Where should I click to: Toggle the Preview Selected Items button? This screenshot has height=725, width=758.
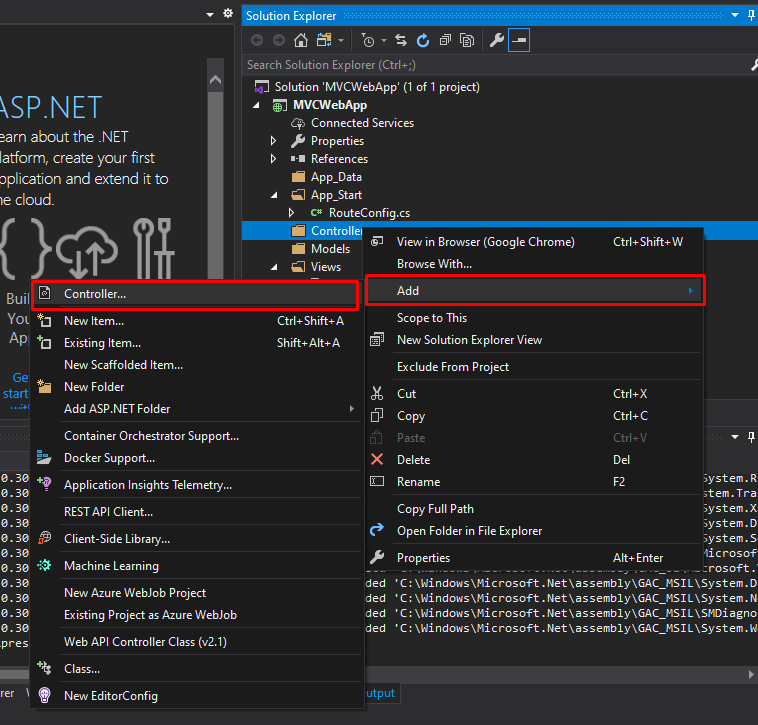coord(519,40)
